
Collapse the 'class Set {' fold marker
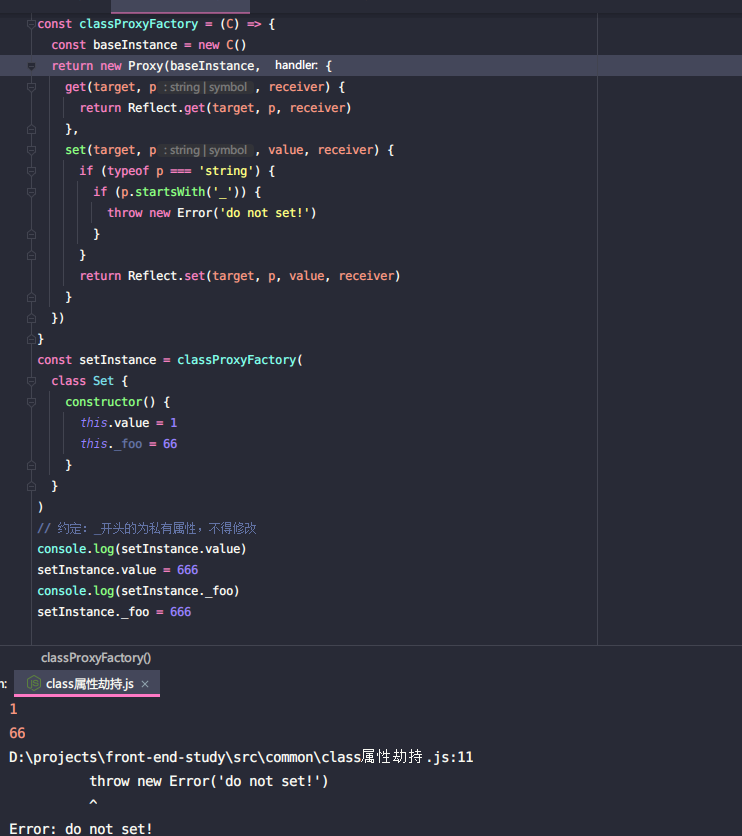31,381
